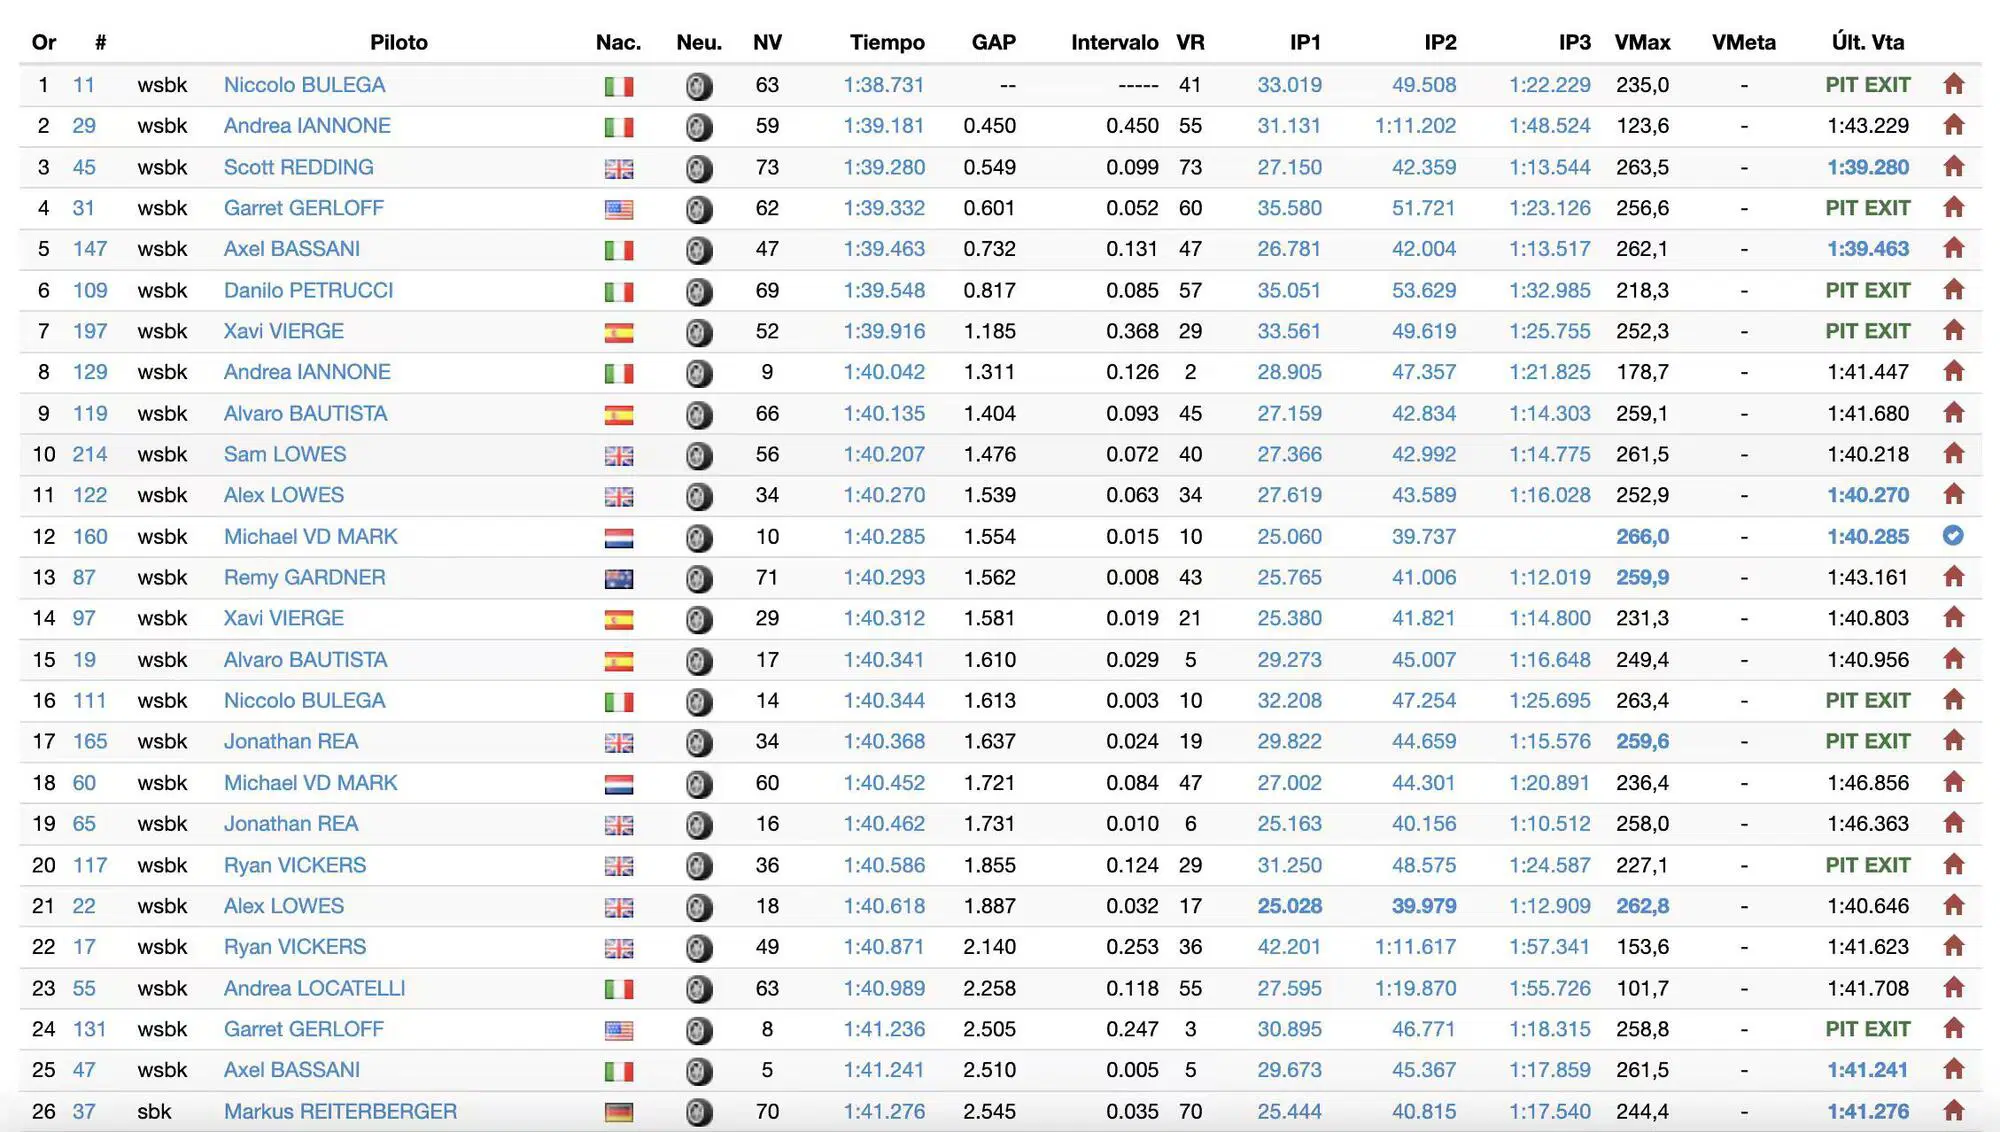
Task: Sort by the Tiempo column header
Action: pos(886,42)
